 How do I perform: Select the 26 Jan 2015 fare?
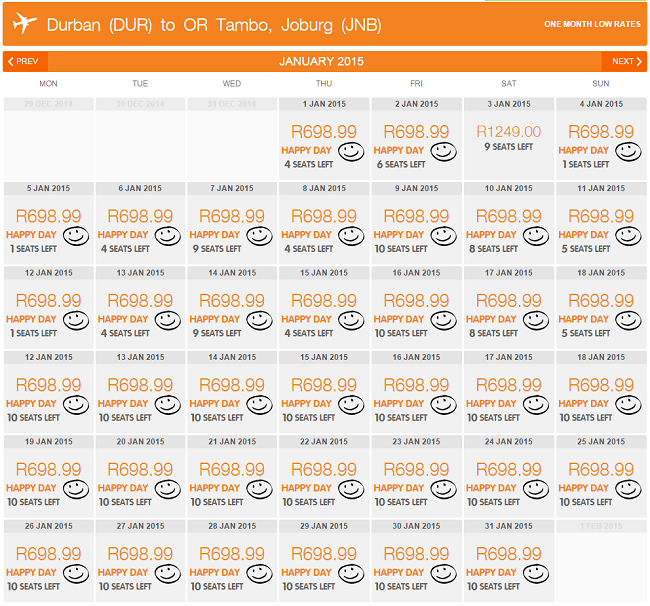click(x=49, y=560)
